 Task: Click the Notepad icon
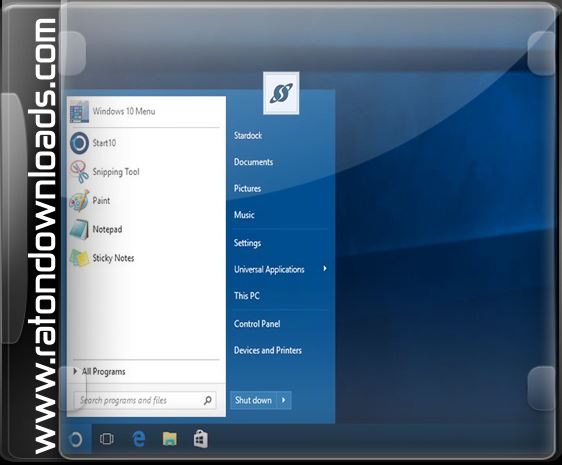click(x=79, y=229)
